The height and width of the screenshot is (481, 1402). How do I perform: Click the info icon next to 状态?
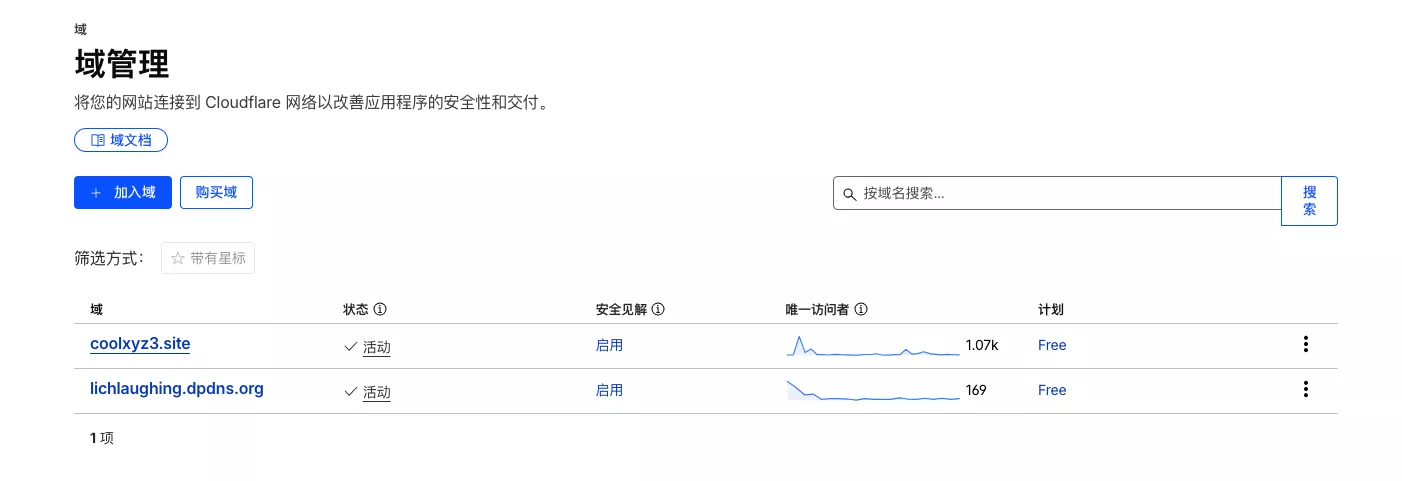click(x=380, y=310)
